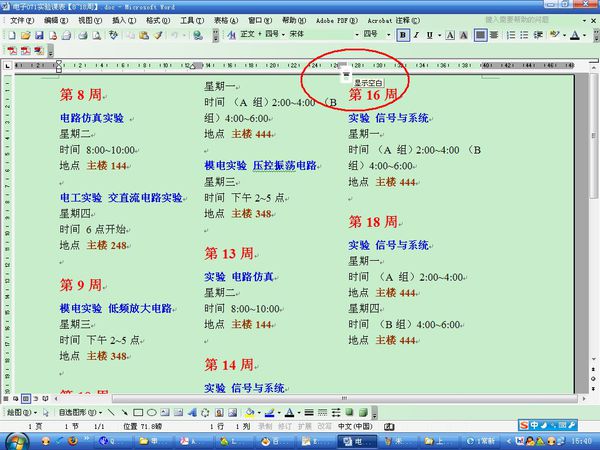Screen dimensions: 600x450
Task: Insert a rectangle shape from the Drawing toolbar
Action: click(138, 412)
